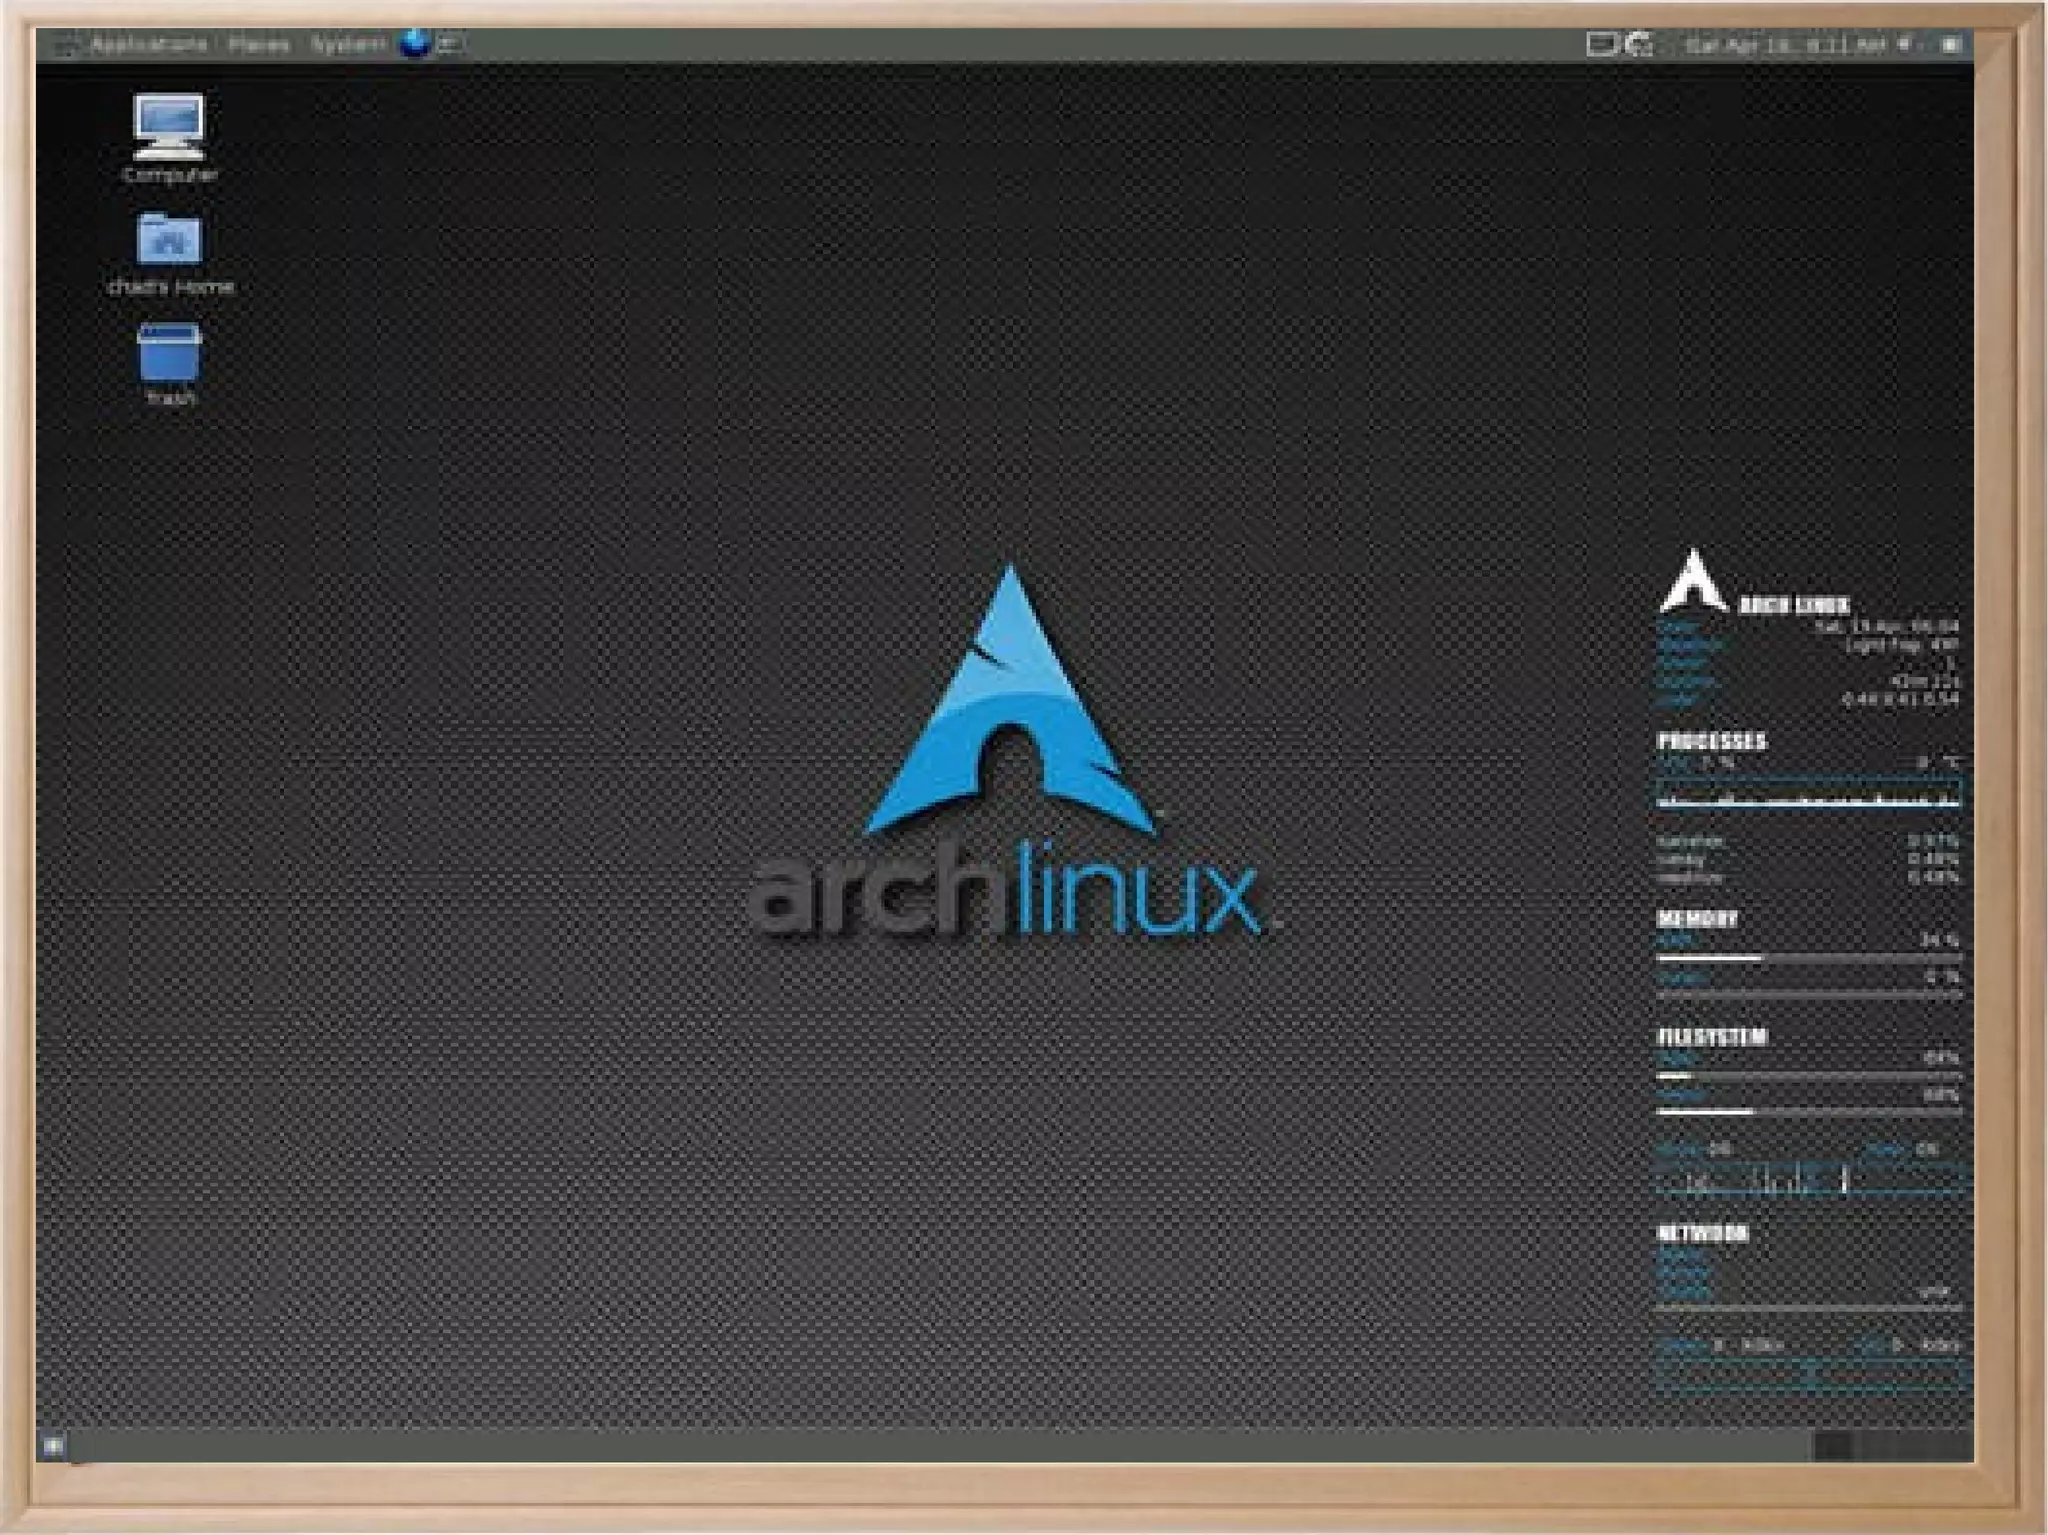2048x1535 pixels.
Task: Click the tray icon right of monitor
Action: [x=1638, y=44]
